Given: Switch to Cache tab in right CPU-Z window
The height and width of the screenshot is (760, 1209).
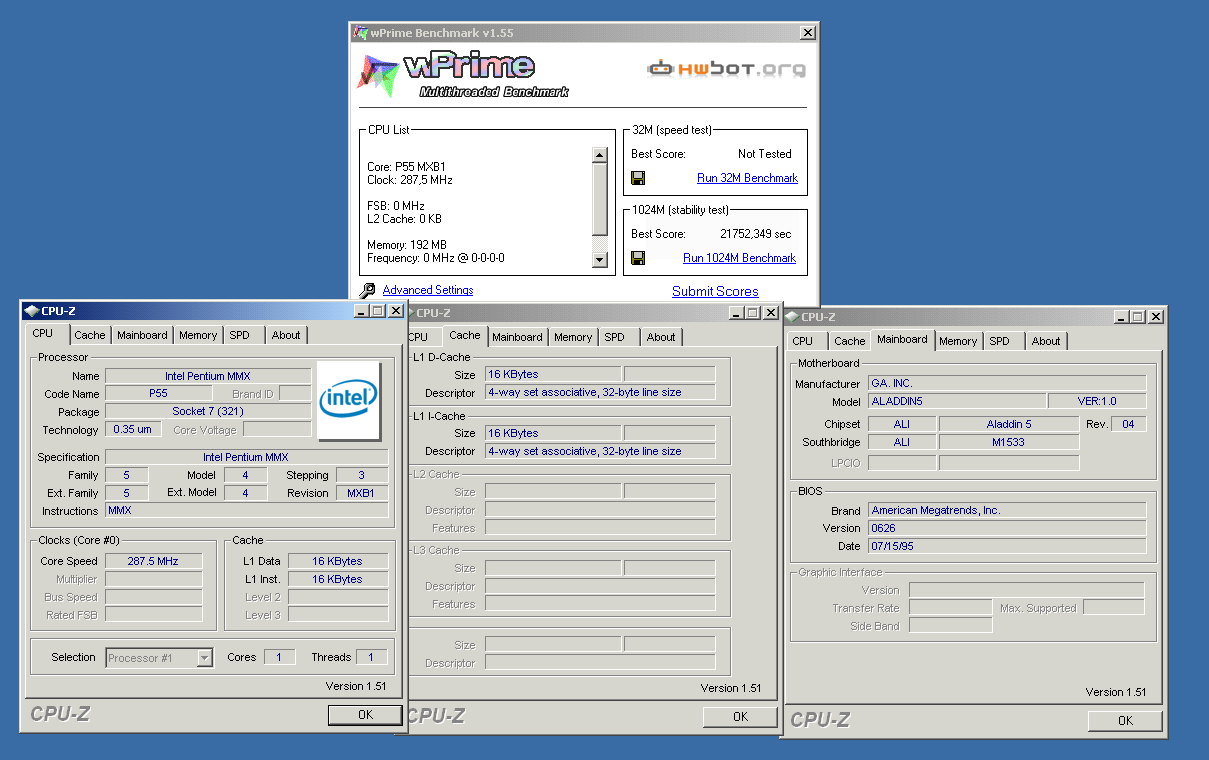Looking at the screenshot, I should coord(850,341).
